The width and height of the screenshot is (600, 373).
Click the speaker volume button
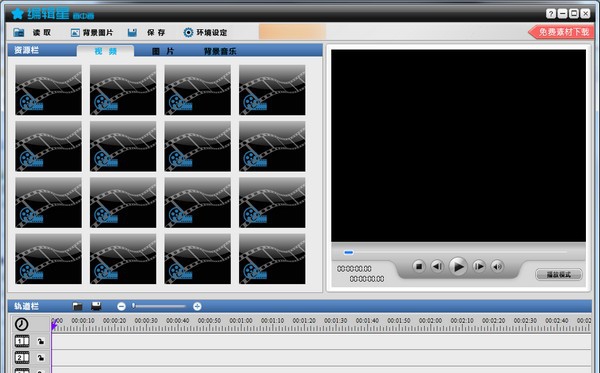click(497, 266)
